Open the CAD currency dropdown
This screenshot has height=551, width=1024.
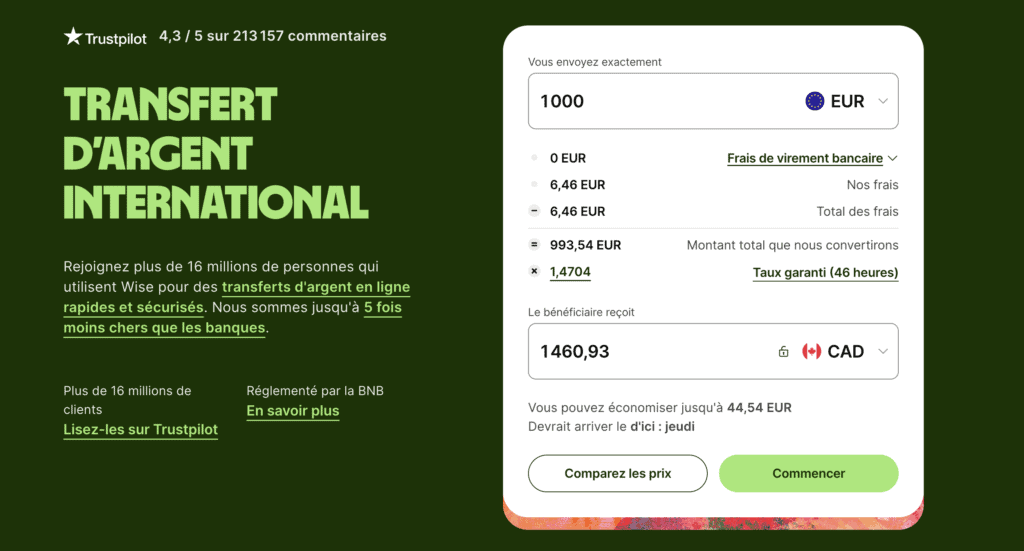(x=882, y=351)
